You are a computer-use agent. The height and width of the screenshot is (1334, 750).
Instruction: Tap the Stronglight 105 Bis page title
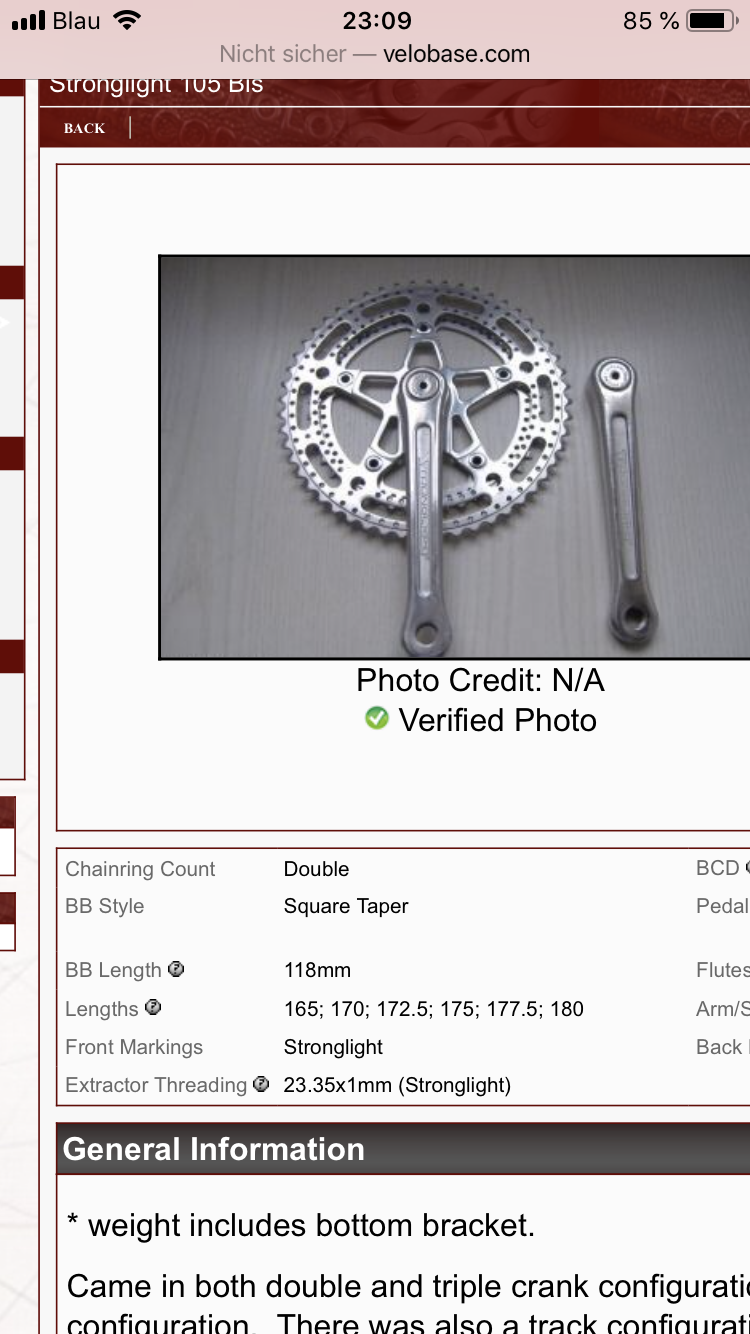(x=156, y=85)
